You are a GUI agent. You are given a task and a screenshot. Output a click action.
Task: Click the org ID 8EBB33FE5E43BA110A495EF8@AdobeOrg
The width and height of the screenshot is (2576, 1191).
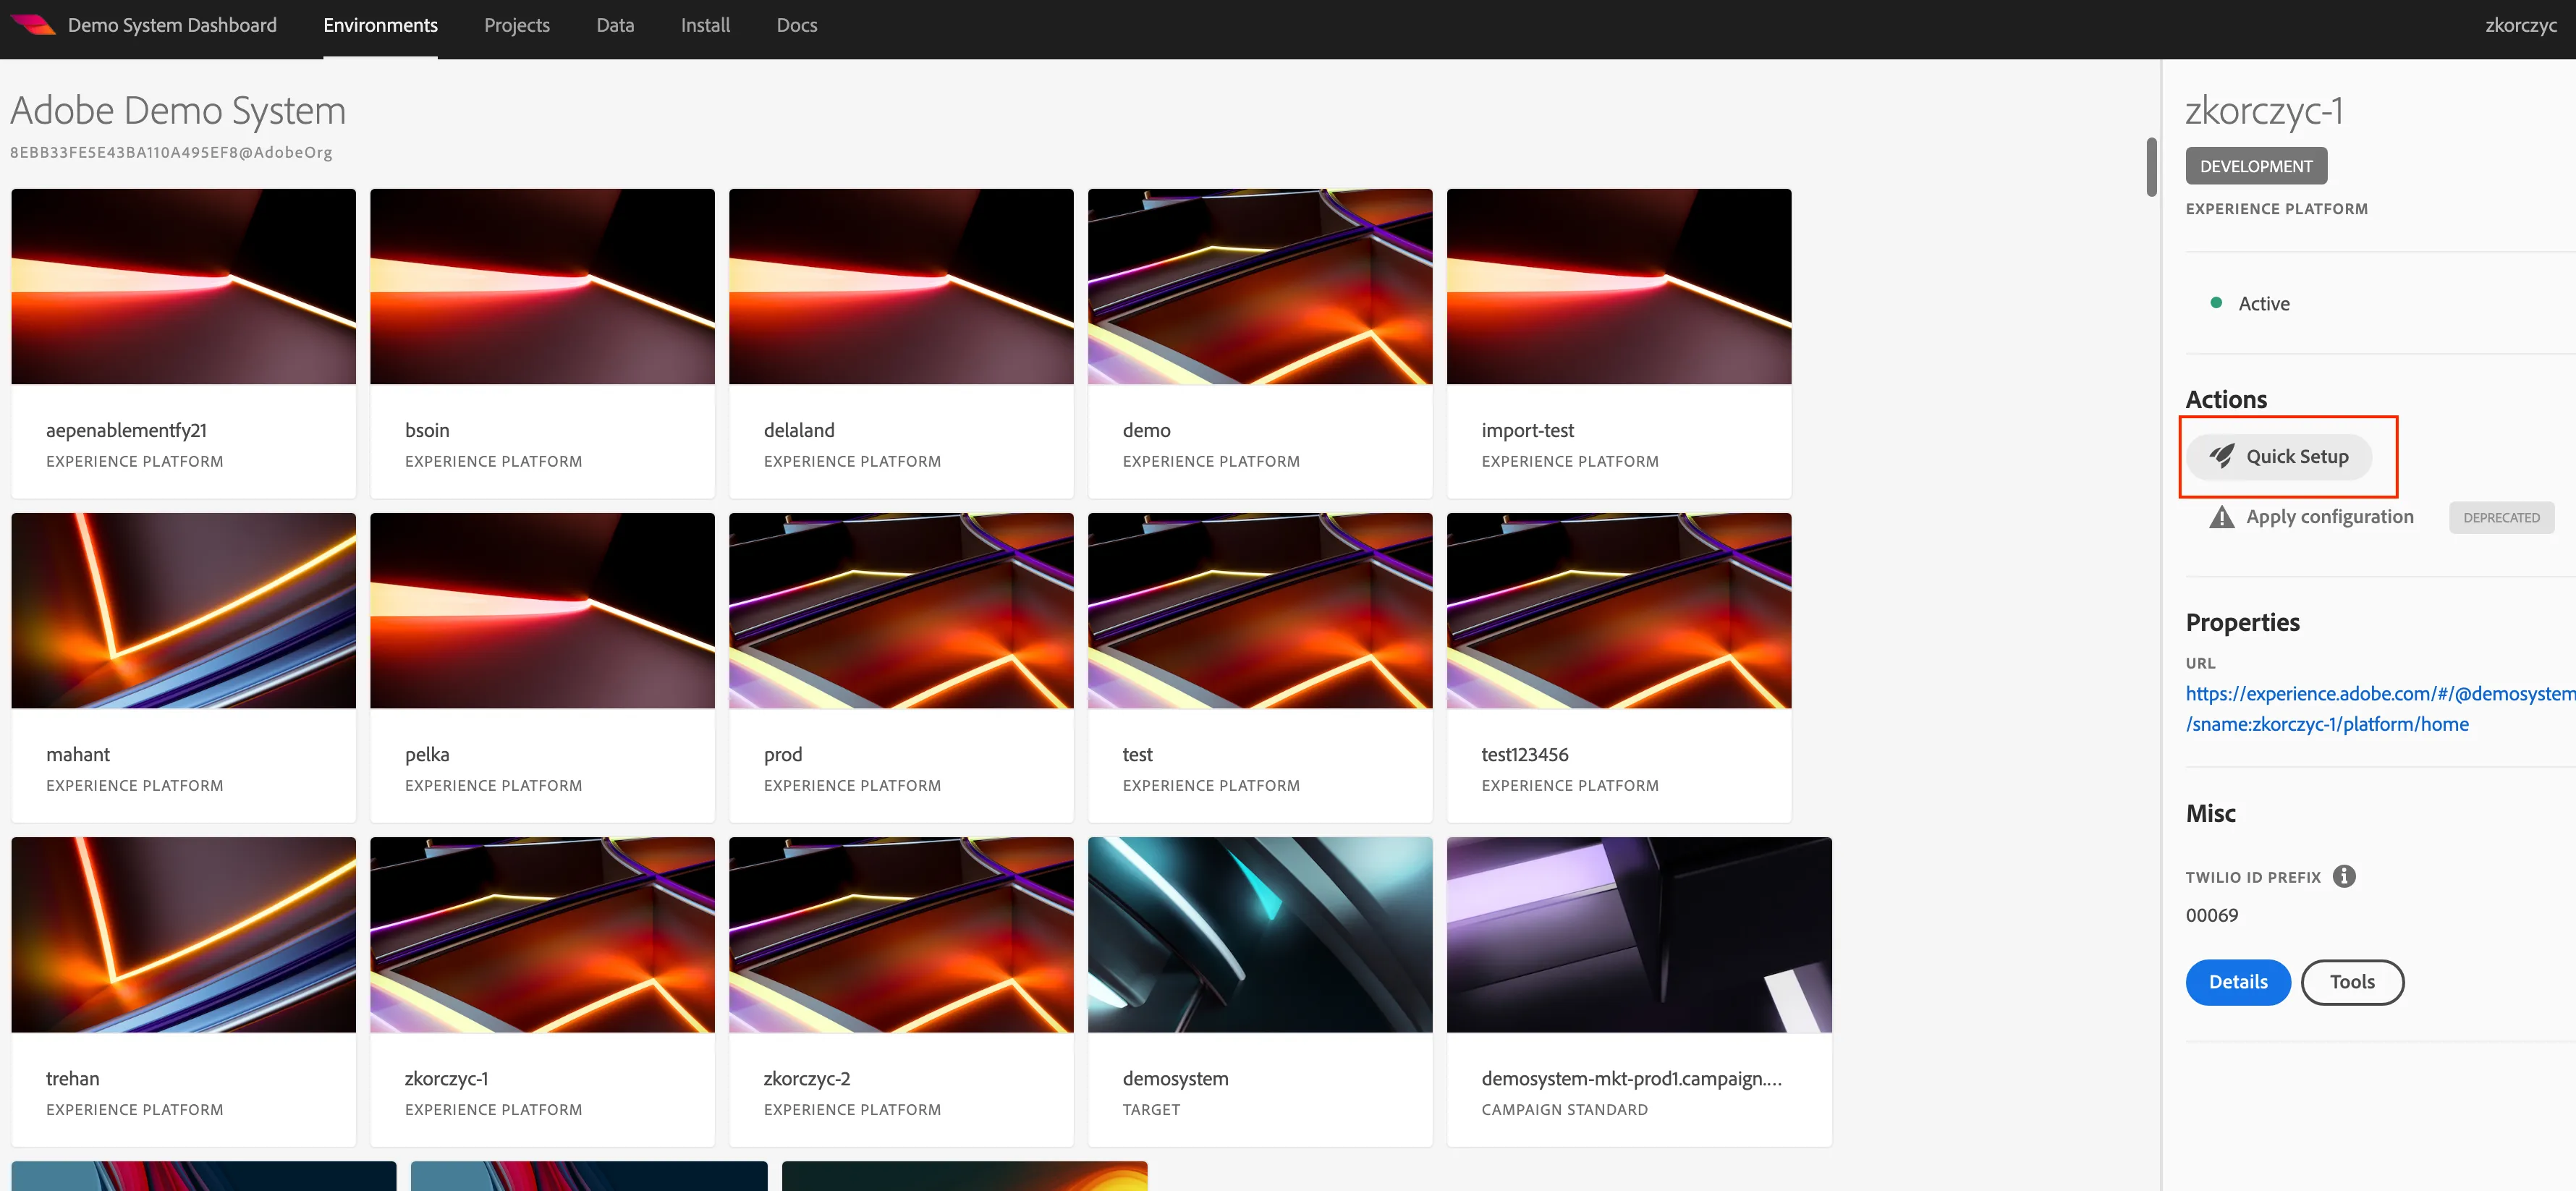[x=171, y=152]
